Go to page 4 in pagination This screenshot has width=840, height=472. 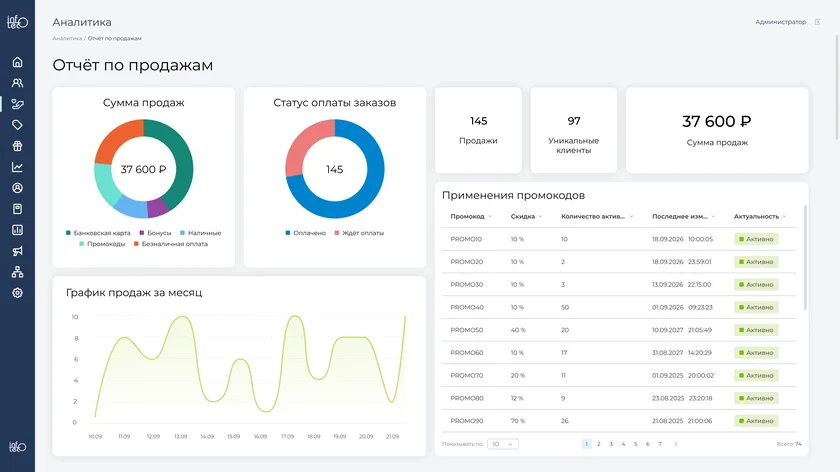pyautogui.click(x=624, y=444)
